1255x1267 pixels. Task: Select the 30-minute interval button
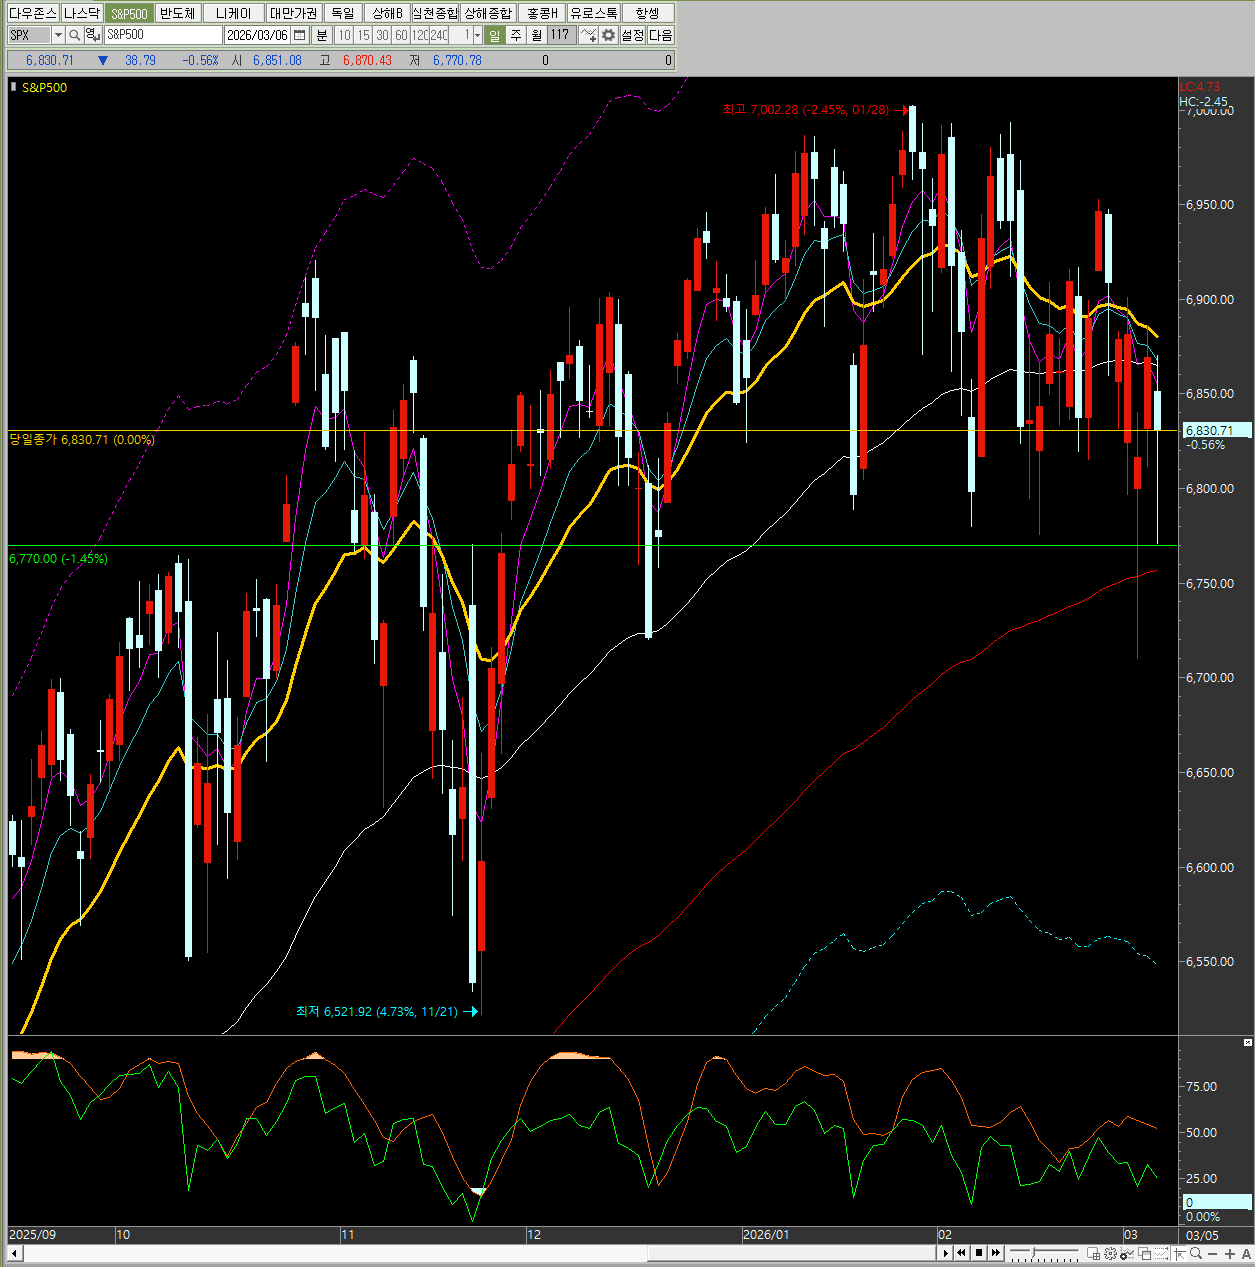pyautogui.click(x=382, y=35)
